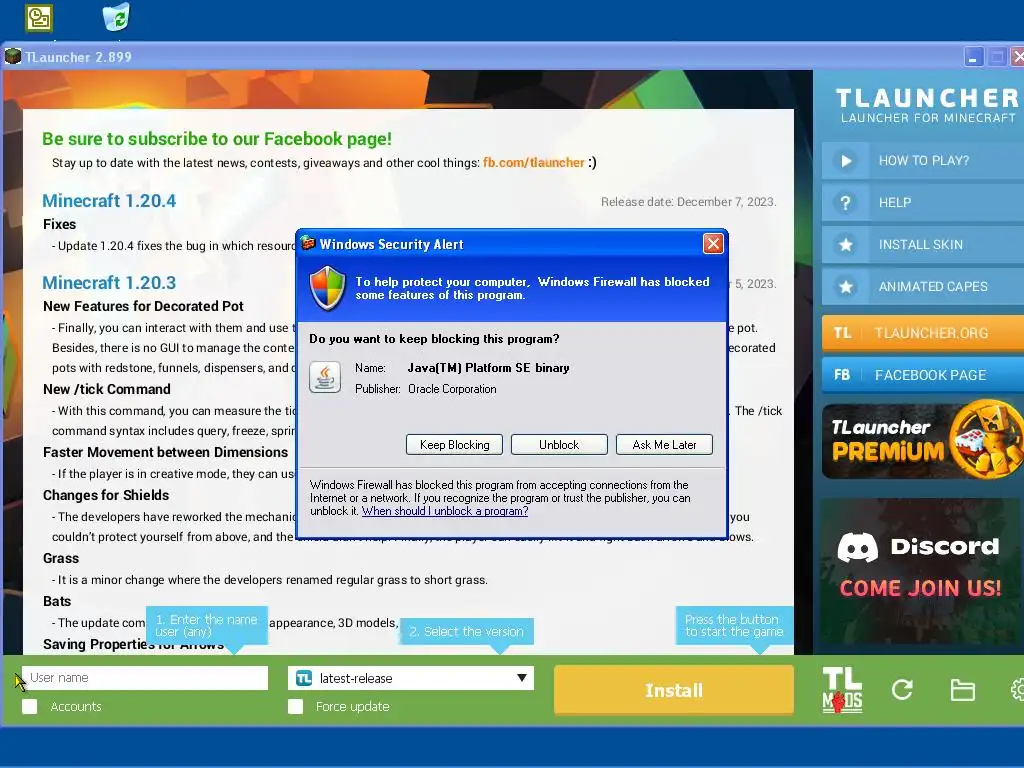Click the 'Bats' section heading

point(57,601)
